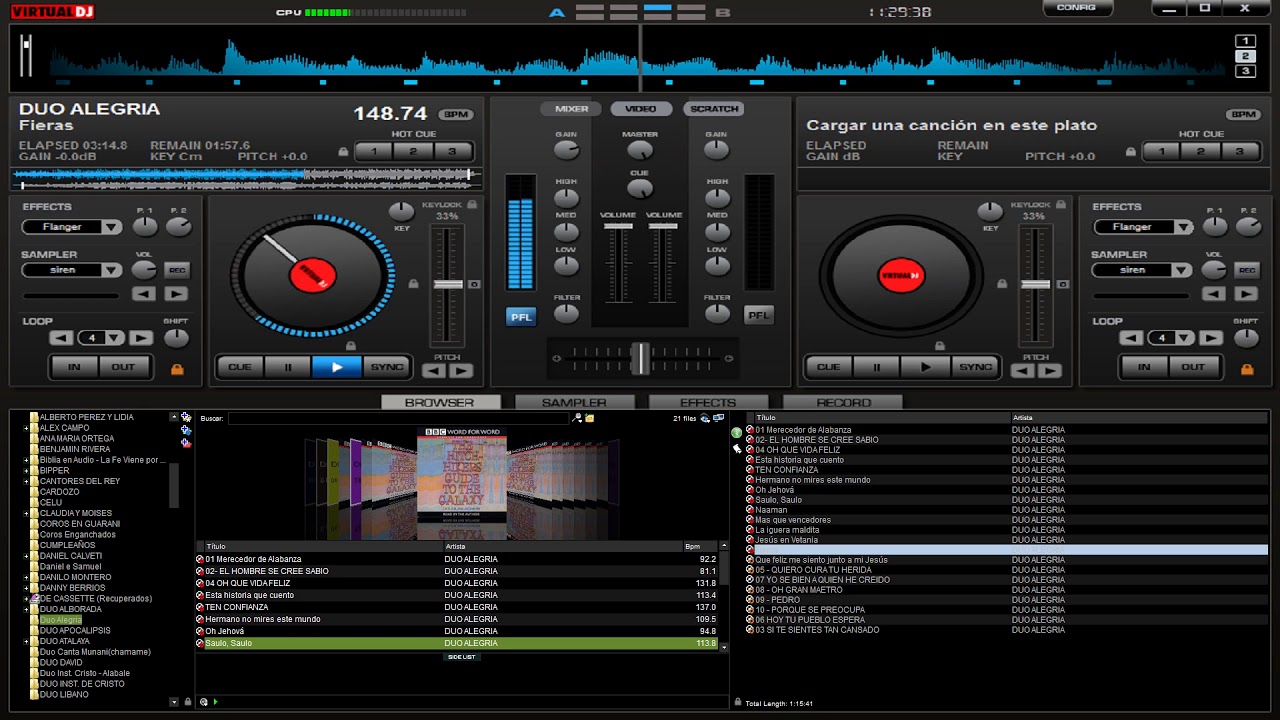Select the DUO APOCALIPSIS folder

(75, 631)
